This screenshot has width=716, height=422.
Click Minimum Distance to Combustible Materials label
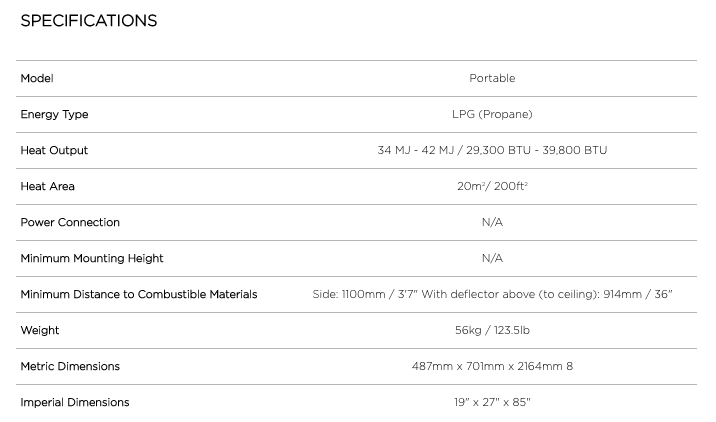139,294
